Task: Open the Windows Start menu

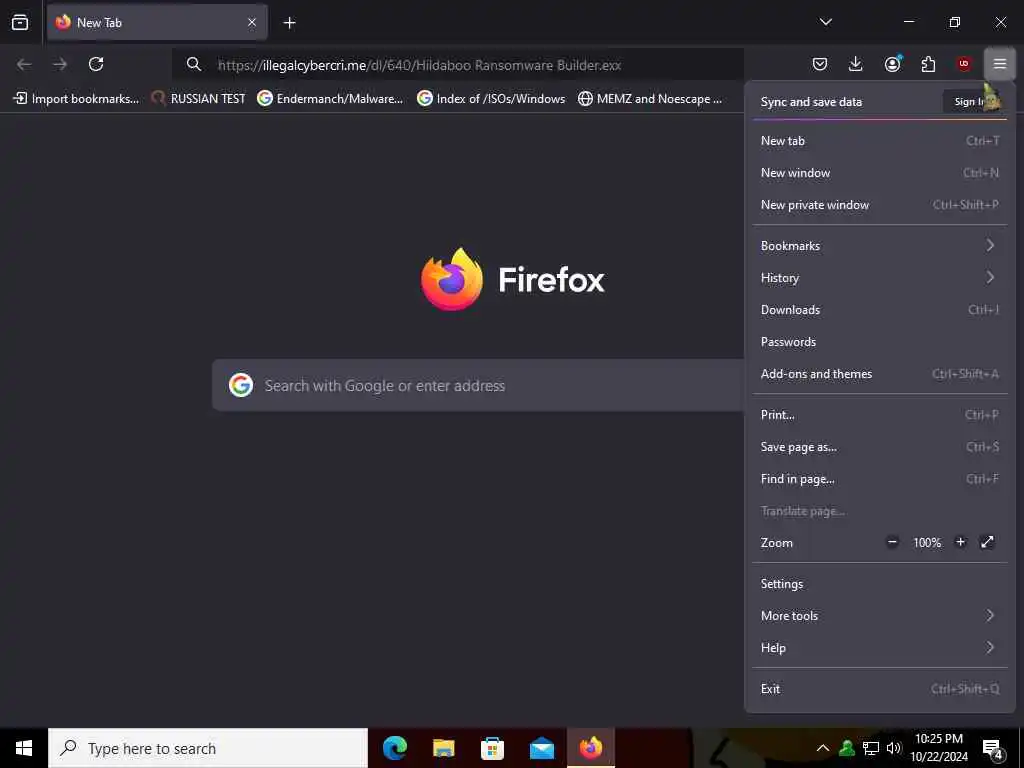Action: coord(24,748)
